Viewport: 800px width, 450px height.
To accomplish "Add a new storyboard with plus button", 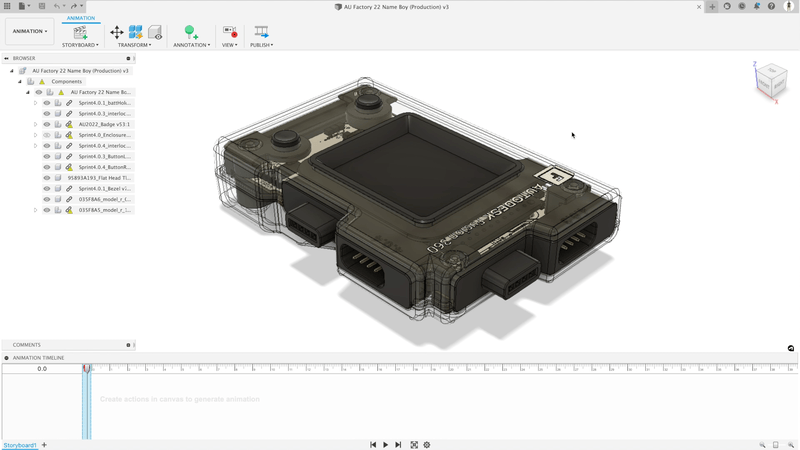I will point(44,445).
